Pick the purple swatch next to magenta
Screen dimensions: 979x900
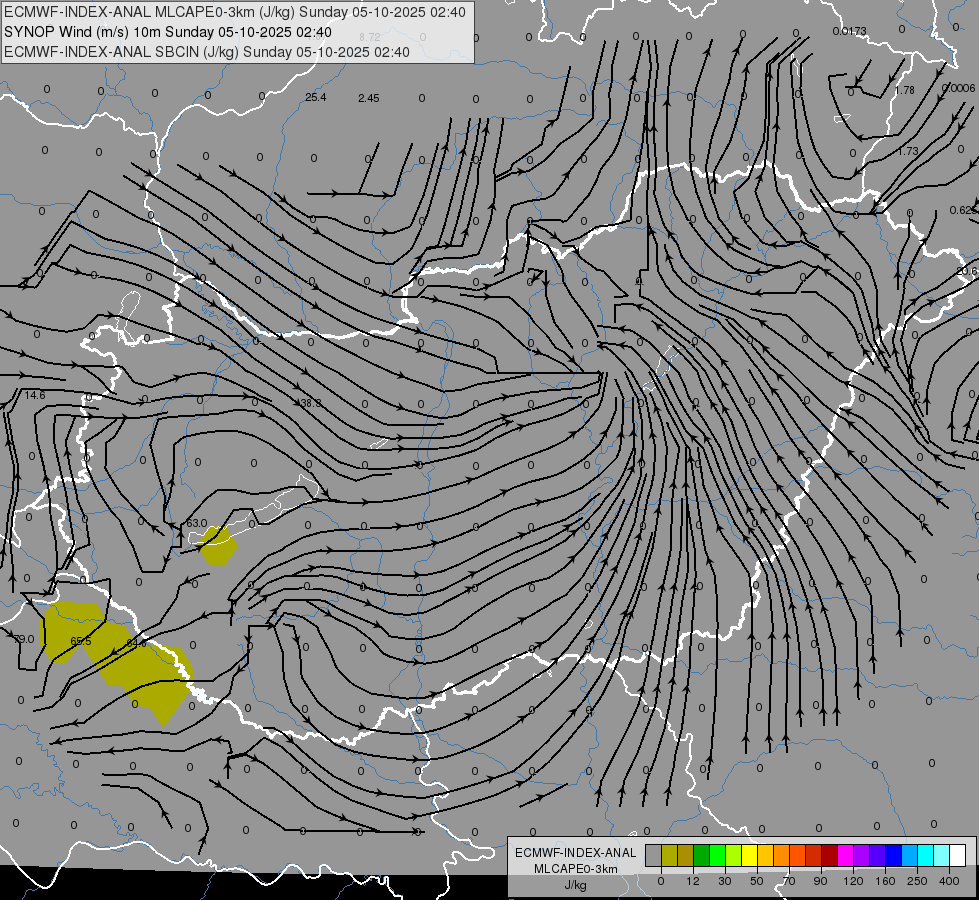point(862,855)
